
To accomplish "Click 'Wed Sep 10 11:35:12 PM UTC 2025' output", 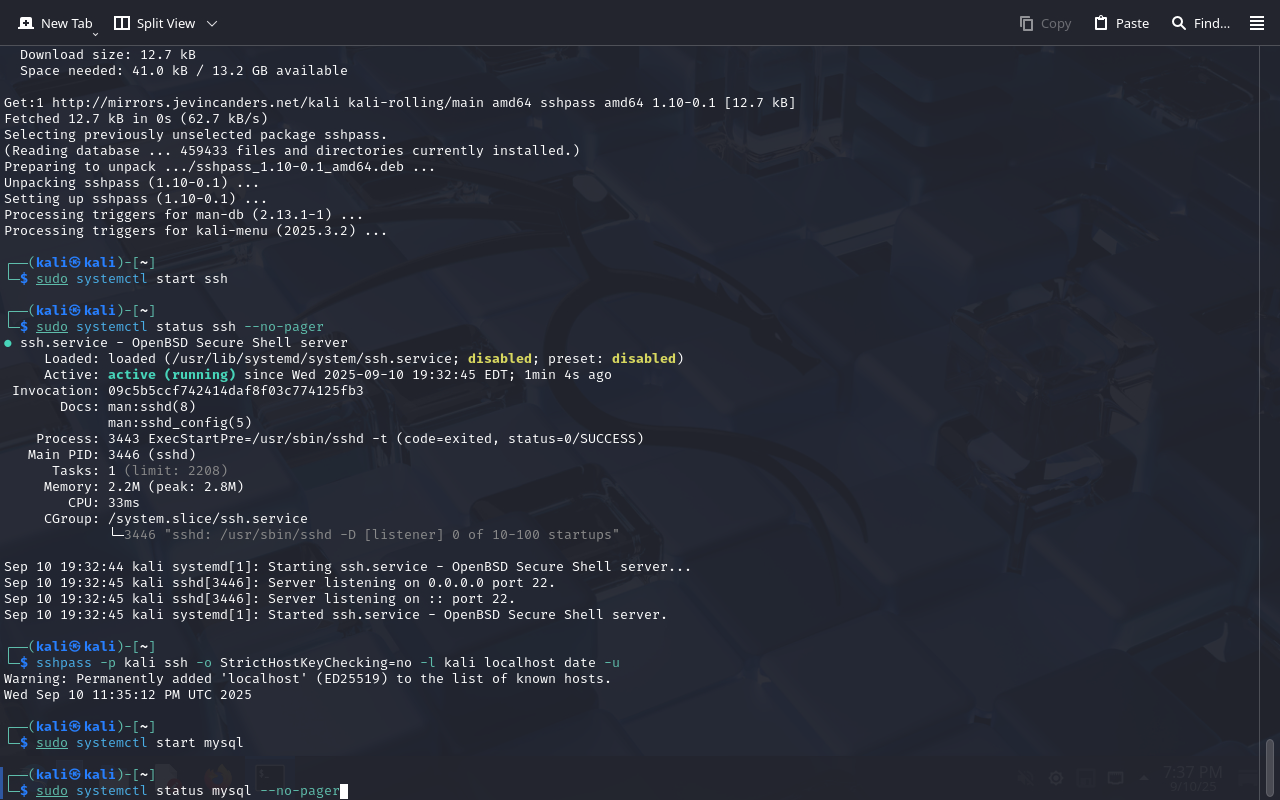I will tap(128, 695).
